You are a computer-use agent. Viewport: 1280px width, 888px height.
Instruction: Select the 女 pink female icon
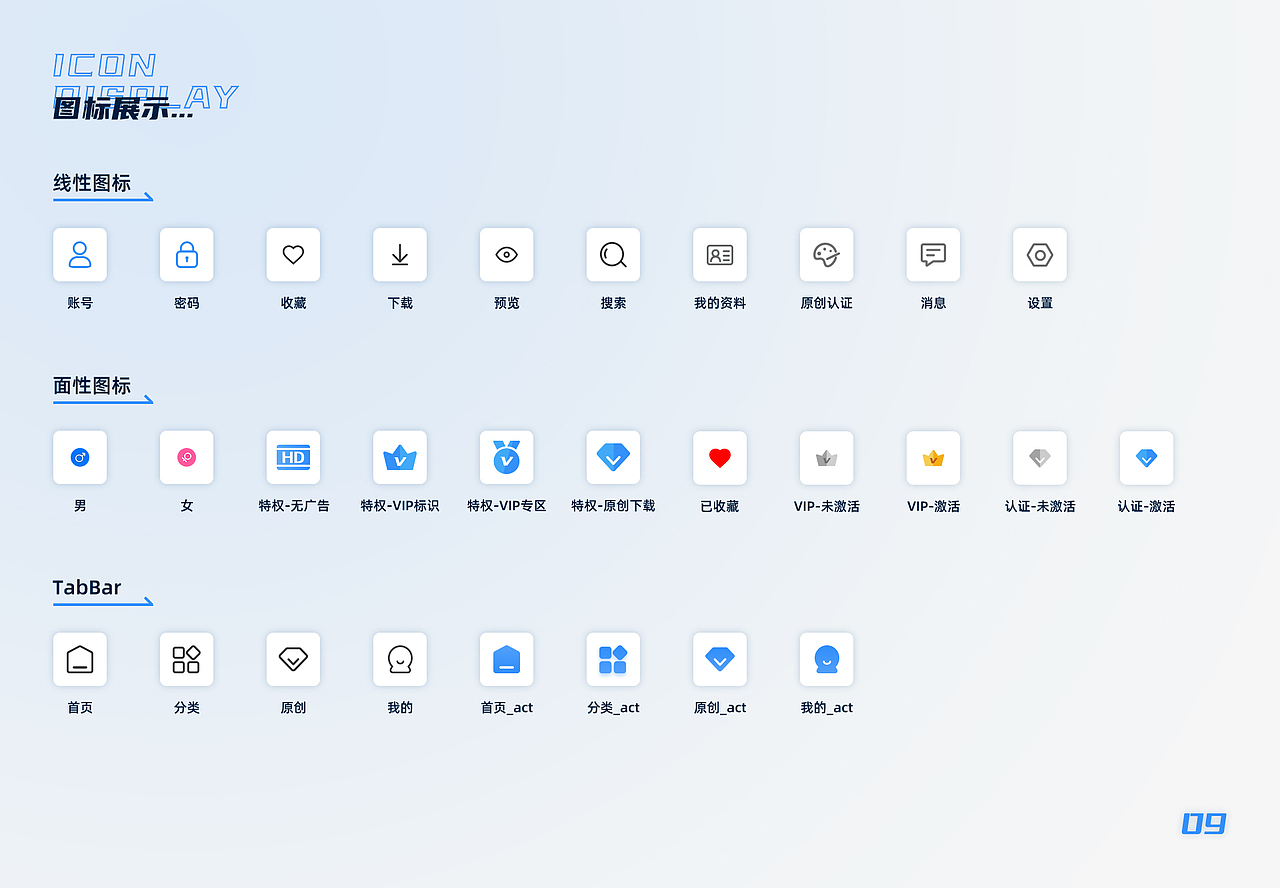click(187, 458)
